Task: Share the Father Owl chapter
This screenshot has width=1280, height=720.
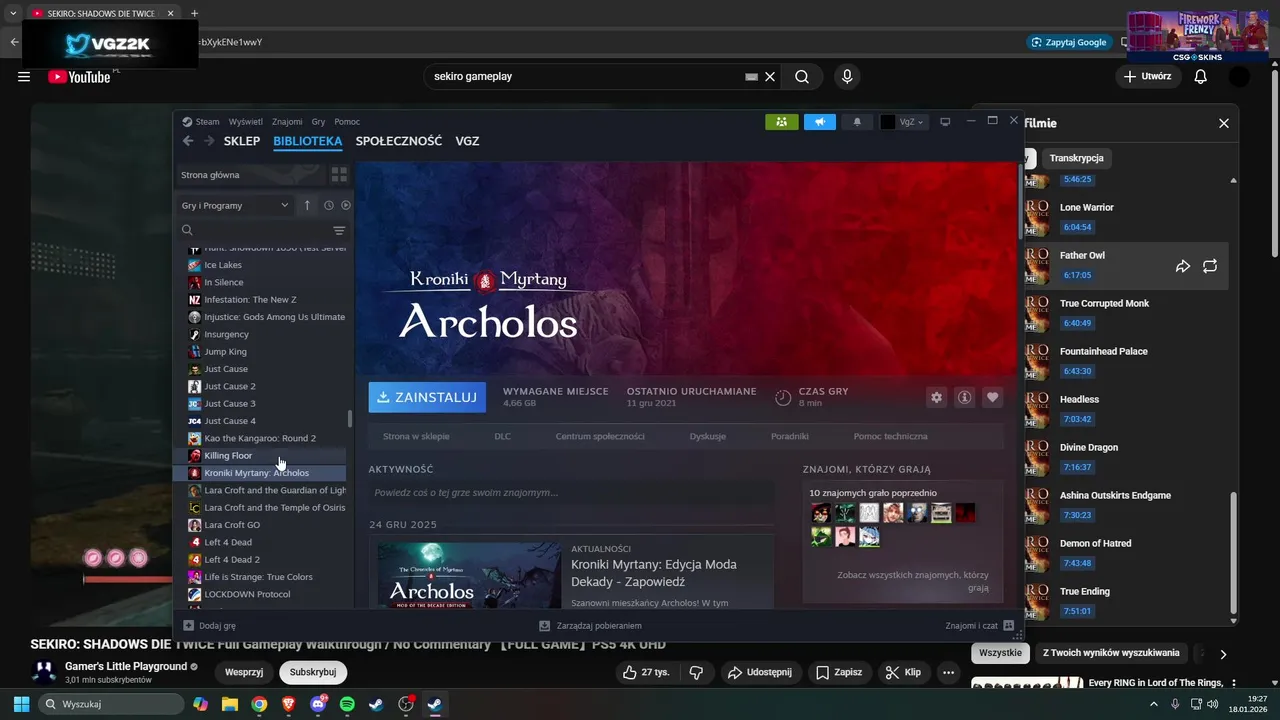Action: click(1183, 266)
